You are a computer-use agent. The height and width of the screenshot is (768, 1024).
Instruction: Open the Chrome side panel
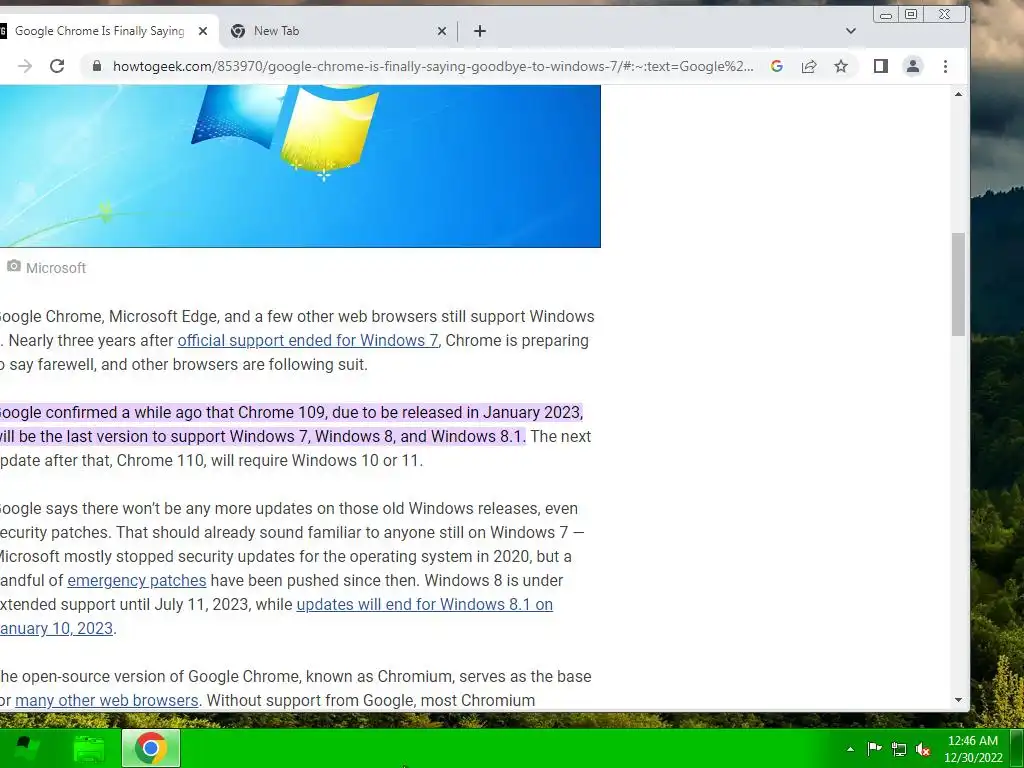(x=880, y=66)
